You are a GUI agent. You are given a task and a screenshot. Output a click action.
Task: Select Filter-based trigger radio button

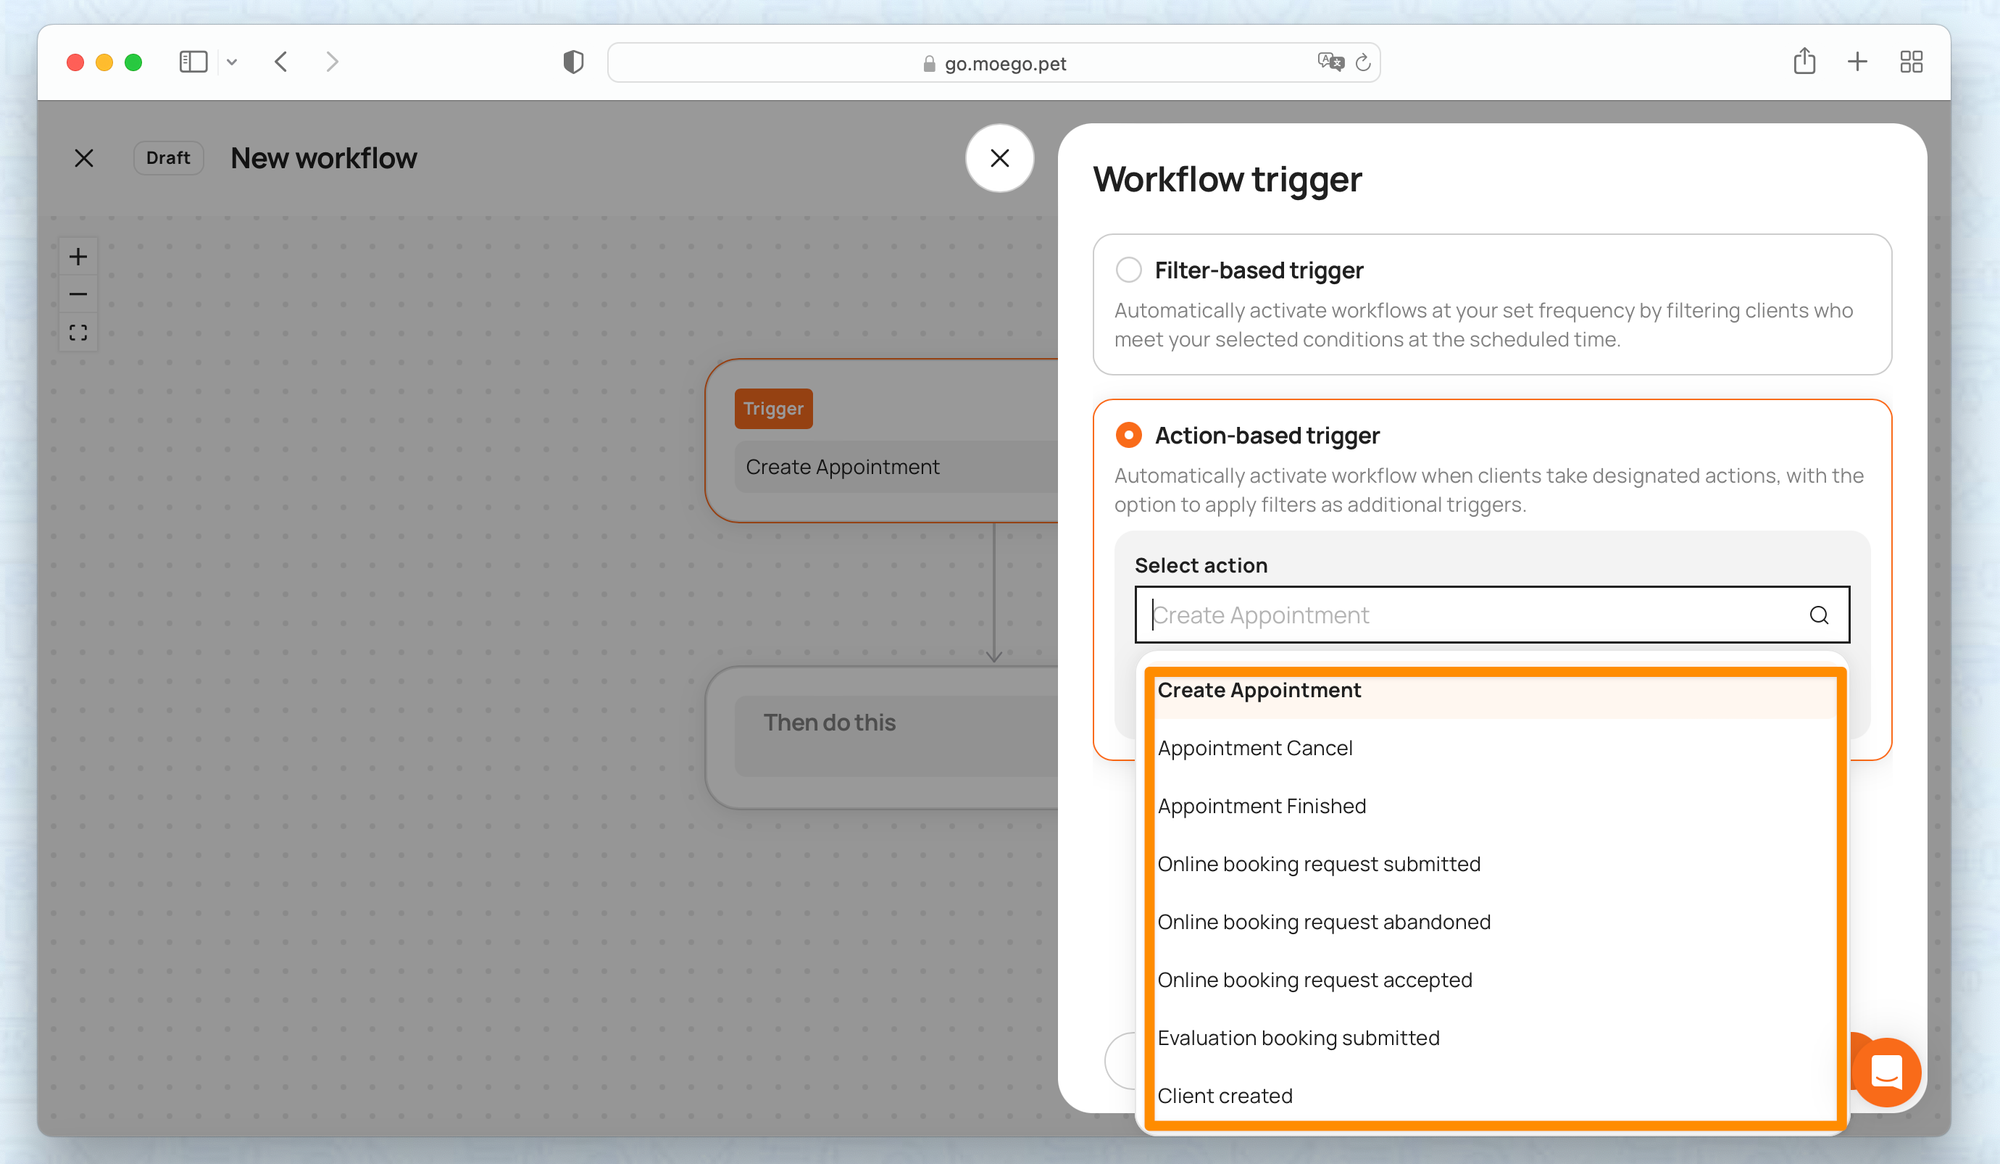click(x=1128, y=270)
